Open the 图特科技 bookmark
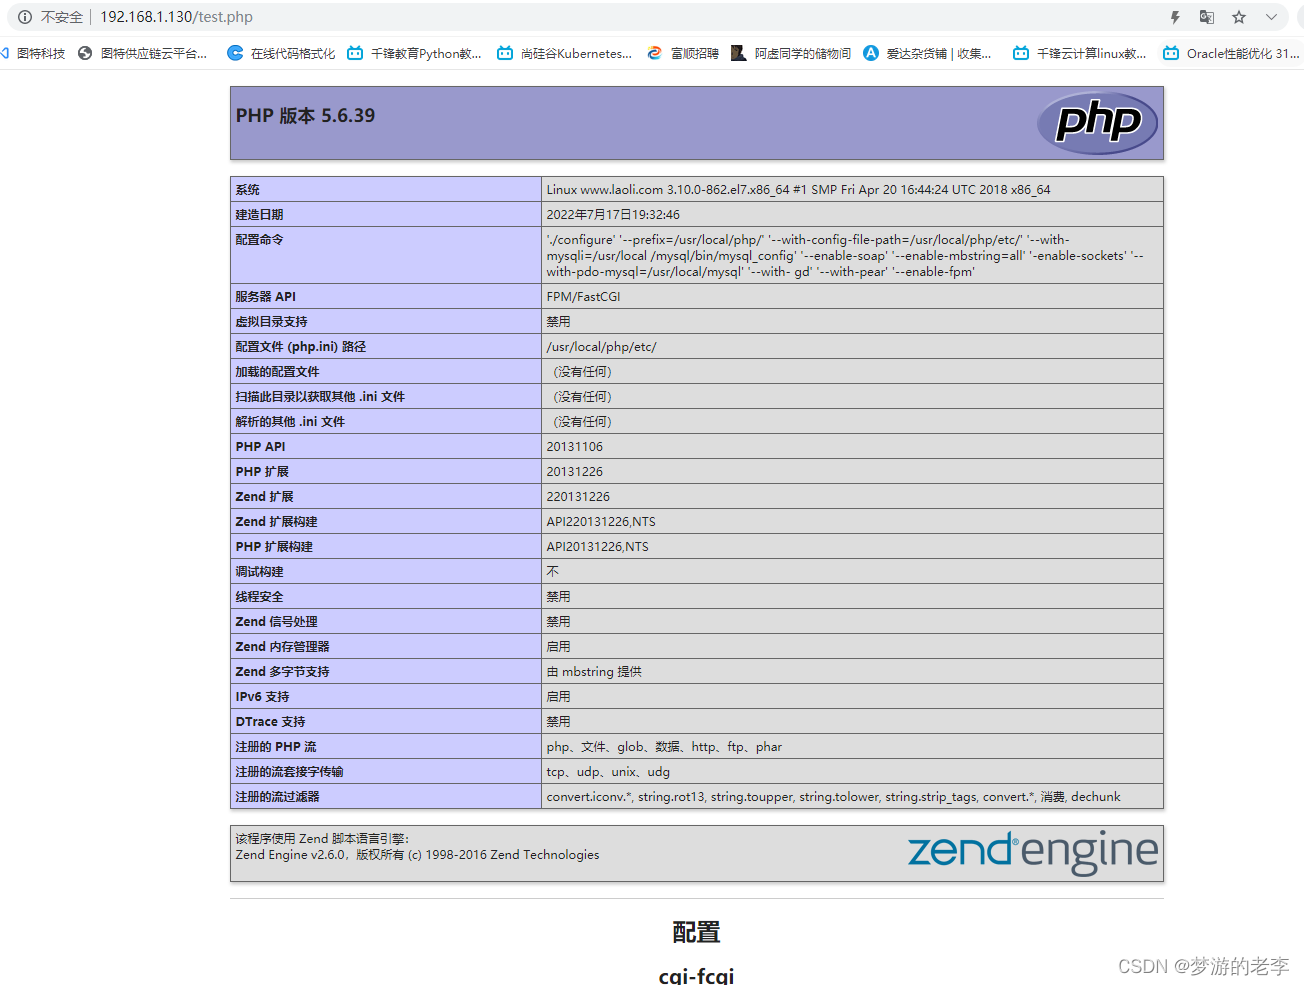This screenshot has height=985, width=1304. (x=34, y=53)
